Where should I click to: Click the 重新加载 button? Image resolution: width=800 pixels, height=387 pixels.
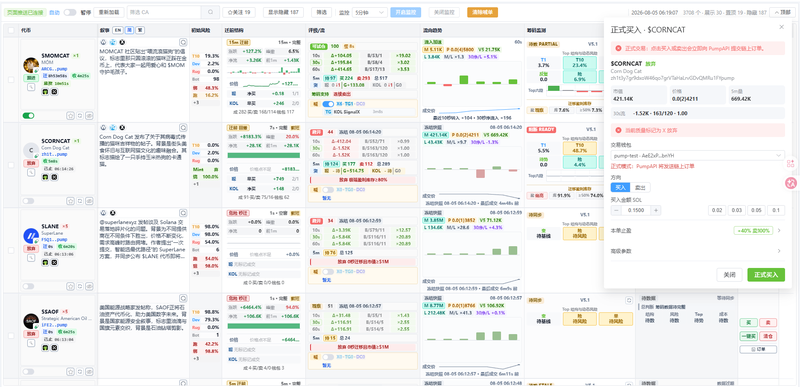point(108,12)
